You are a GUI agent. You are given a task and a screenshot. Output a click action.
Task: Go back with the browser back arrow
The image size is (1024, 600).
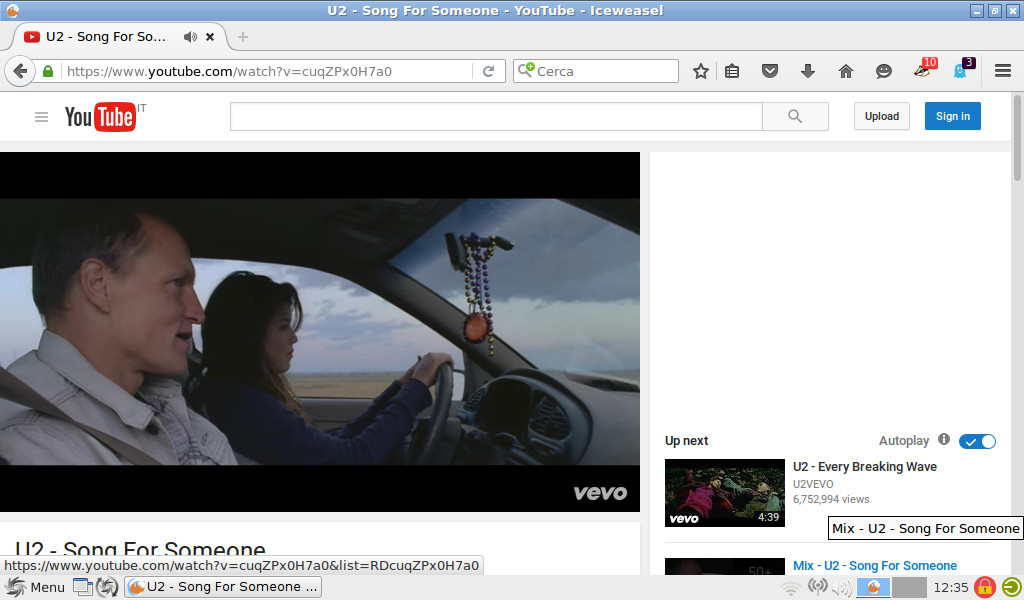[x=20, y=71]
